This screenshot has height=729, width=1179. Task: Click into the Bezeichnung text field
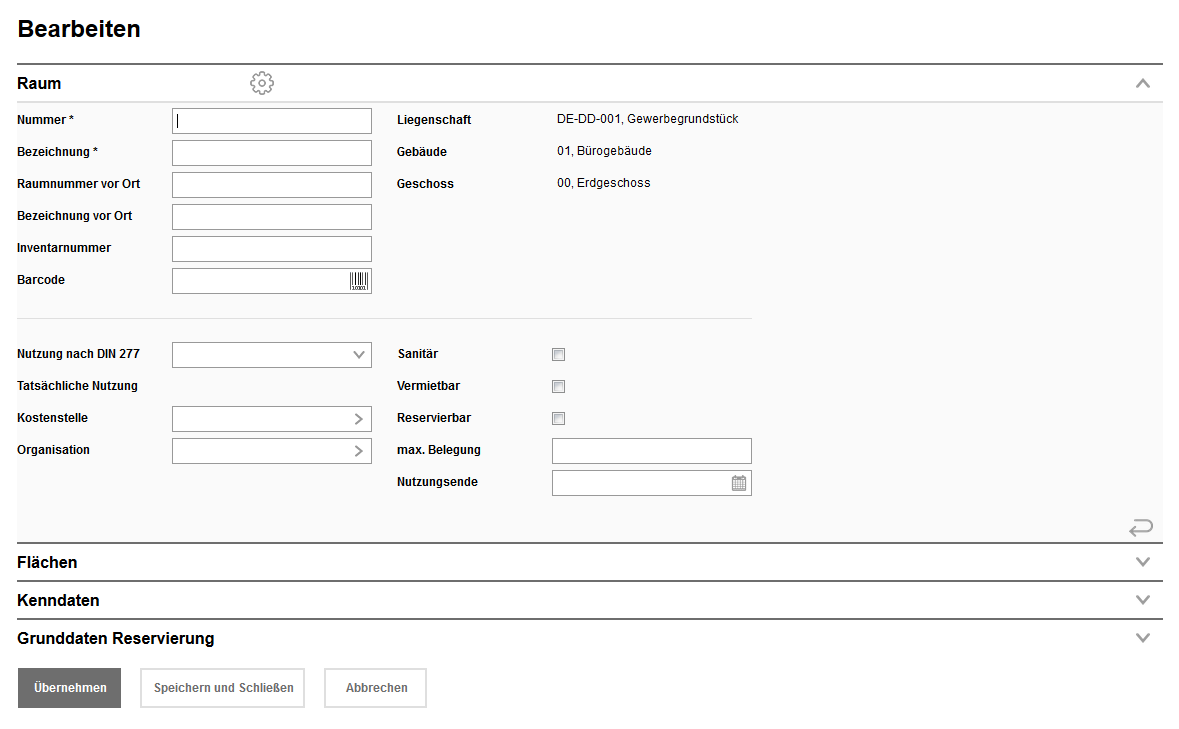point(271,153)
